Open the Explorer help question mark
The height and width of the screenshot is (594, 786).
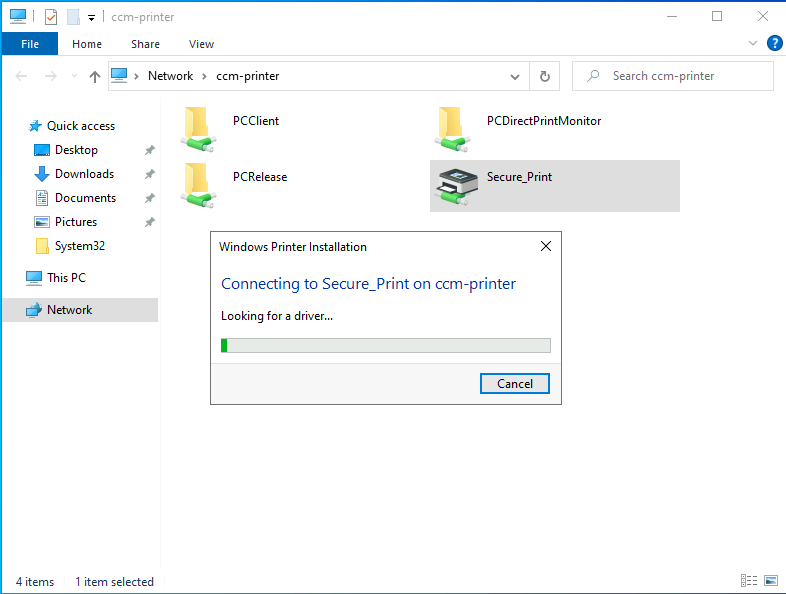click(x=774, y=43)
